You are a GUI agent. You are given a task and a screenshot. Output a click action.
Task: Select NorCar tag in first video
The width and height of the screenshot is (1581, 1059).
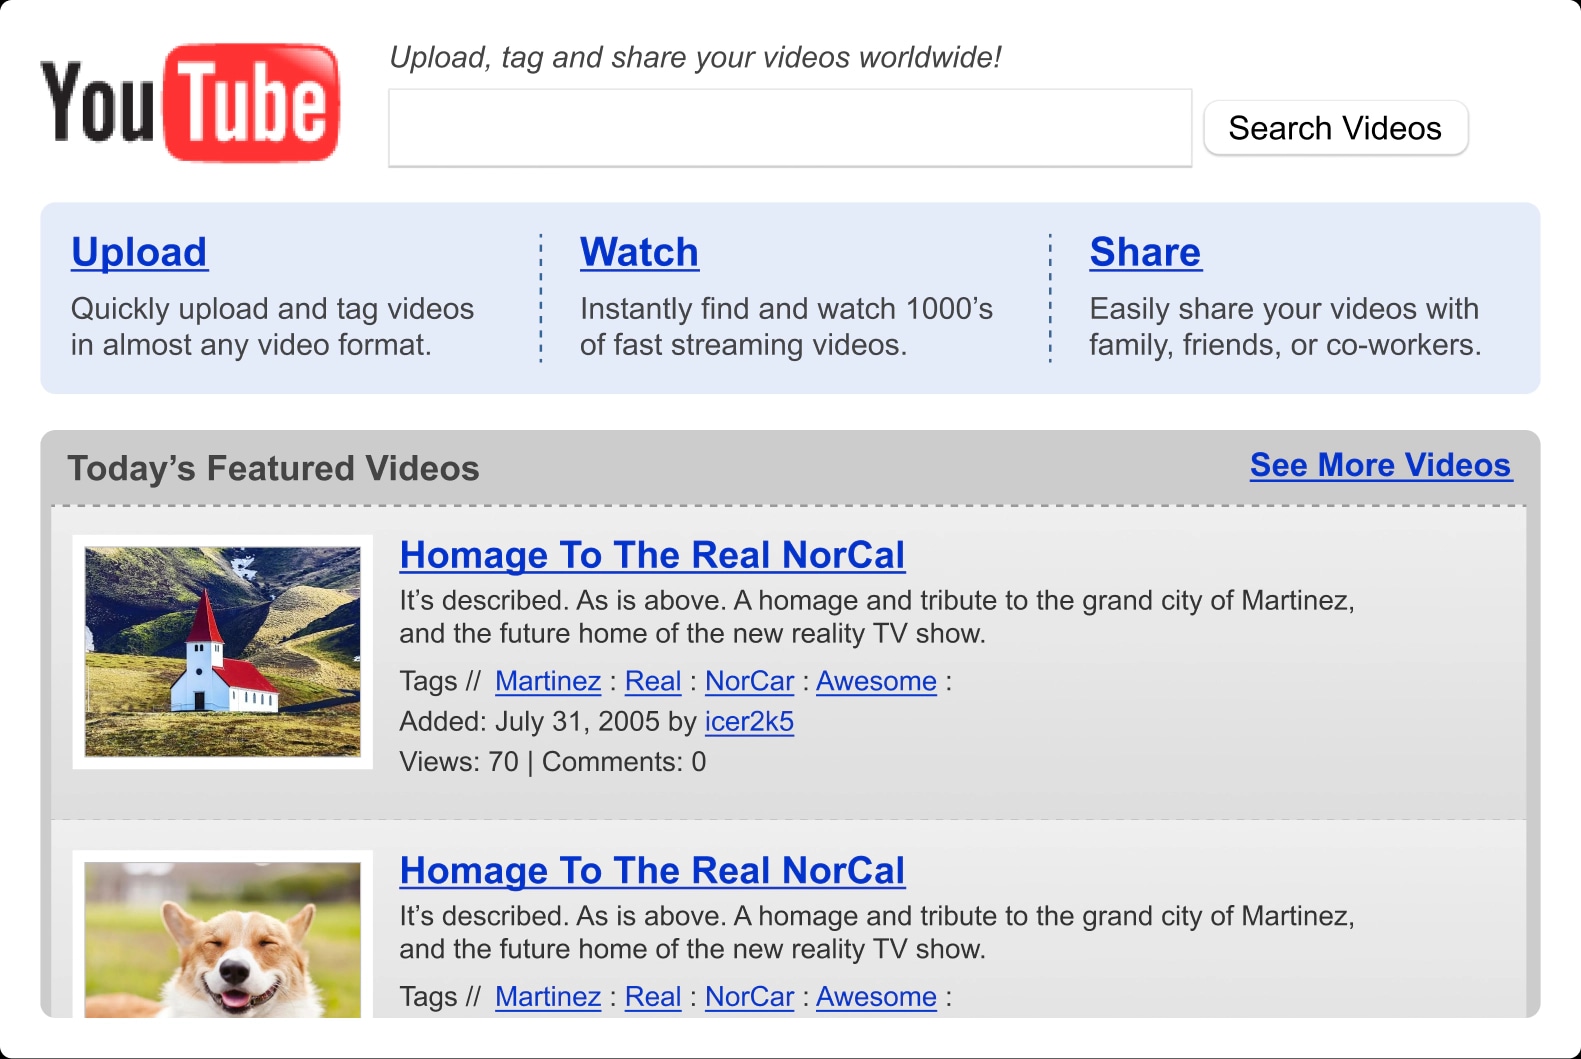pyautogui.click(x=749, y=681)
